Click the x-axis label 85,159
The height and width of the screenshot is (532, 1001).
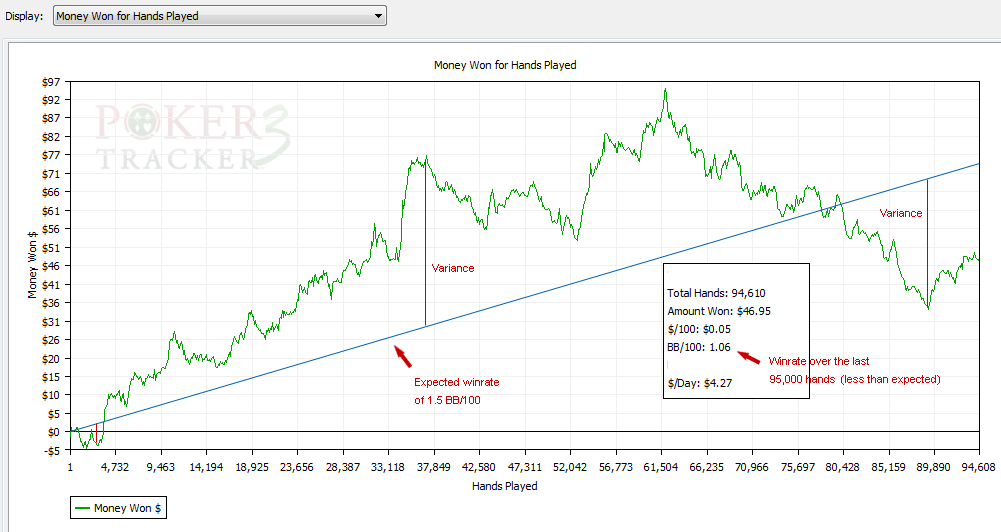coord(888,467)
